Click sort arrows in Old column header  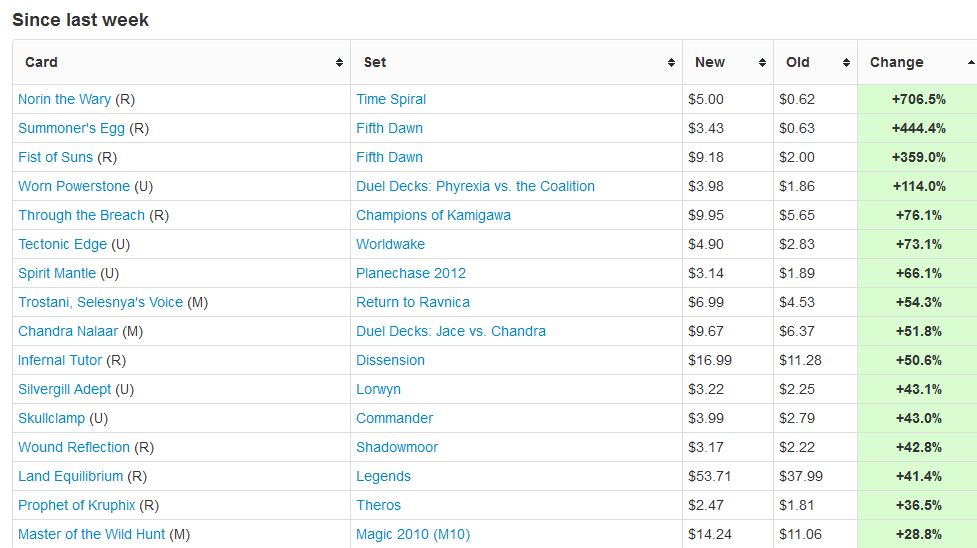coord(846,63)
